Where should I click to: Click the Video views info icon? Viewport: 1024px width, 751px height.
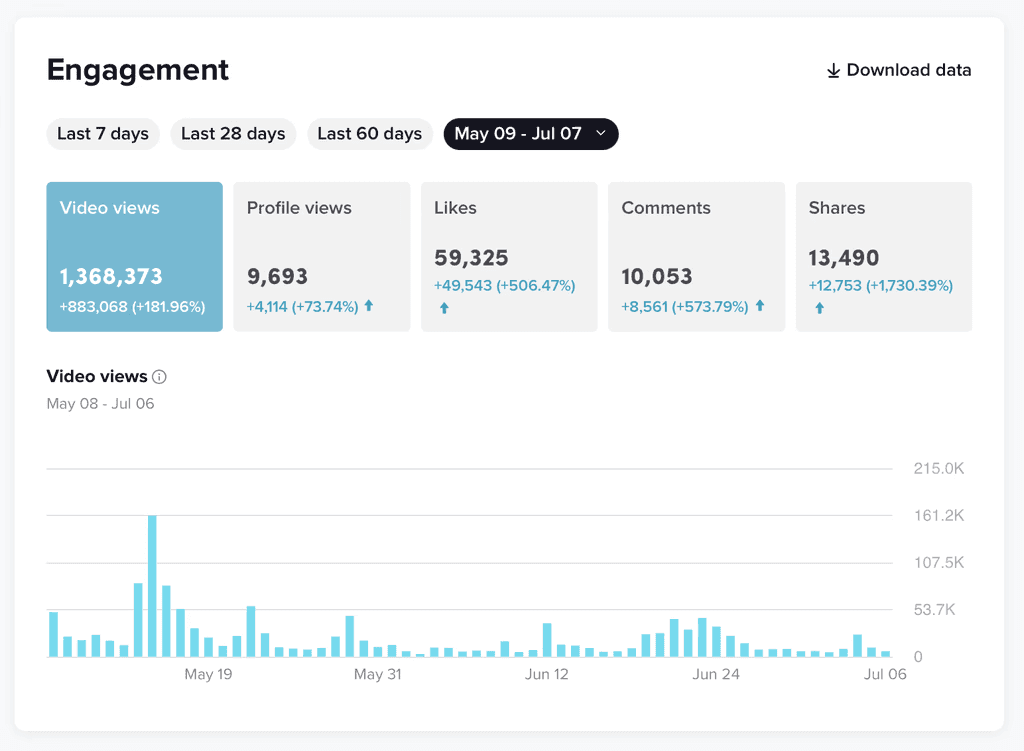pyautogui.click(x=159, y=377)
